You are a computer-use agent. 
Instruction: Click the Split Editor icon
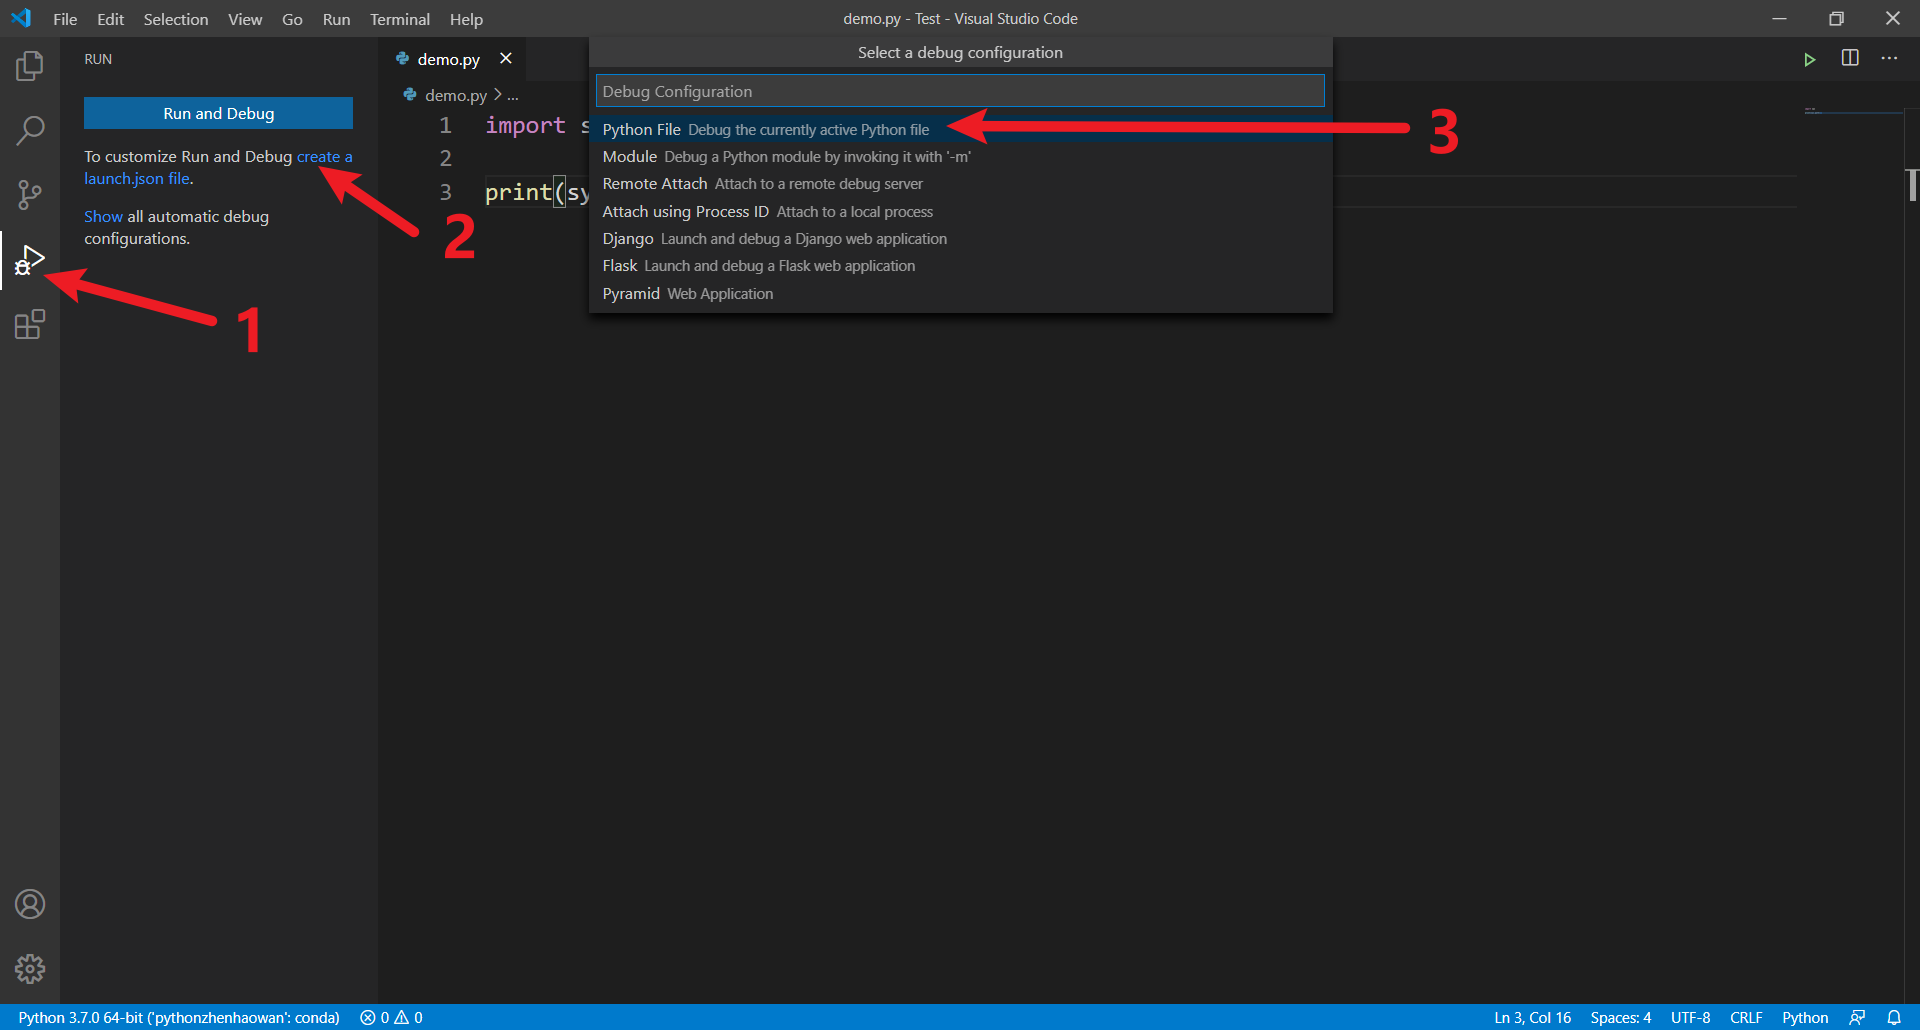(1850, 59)
